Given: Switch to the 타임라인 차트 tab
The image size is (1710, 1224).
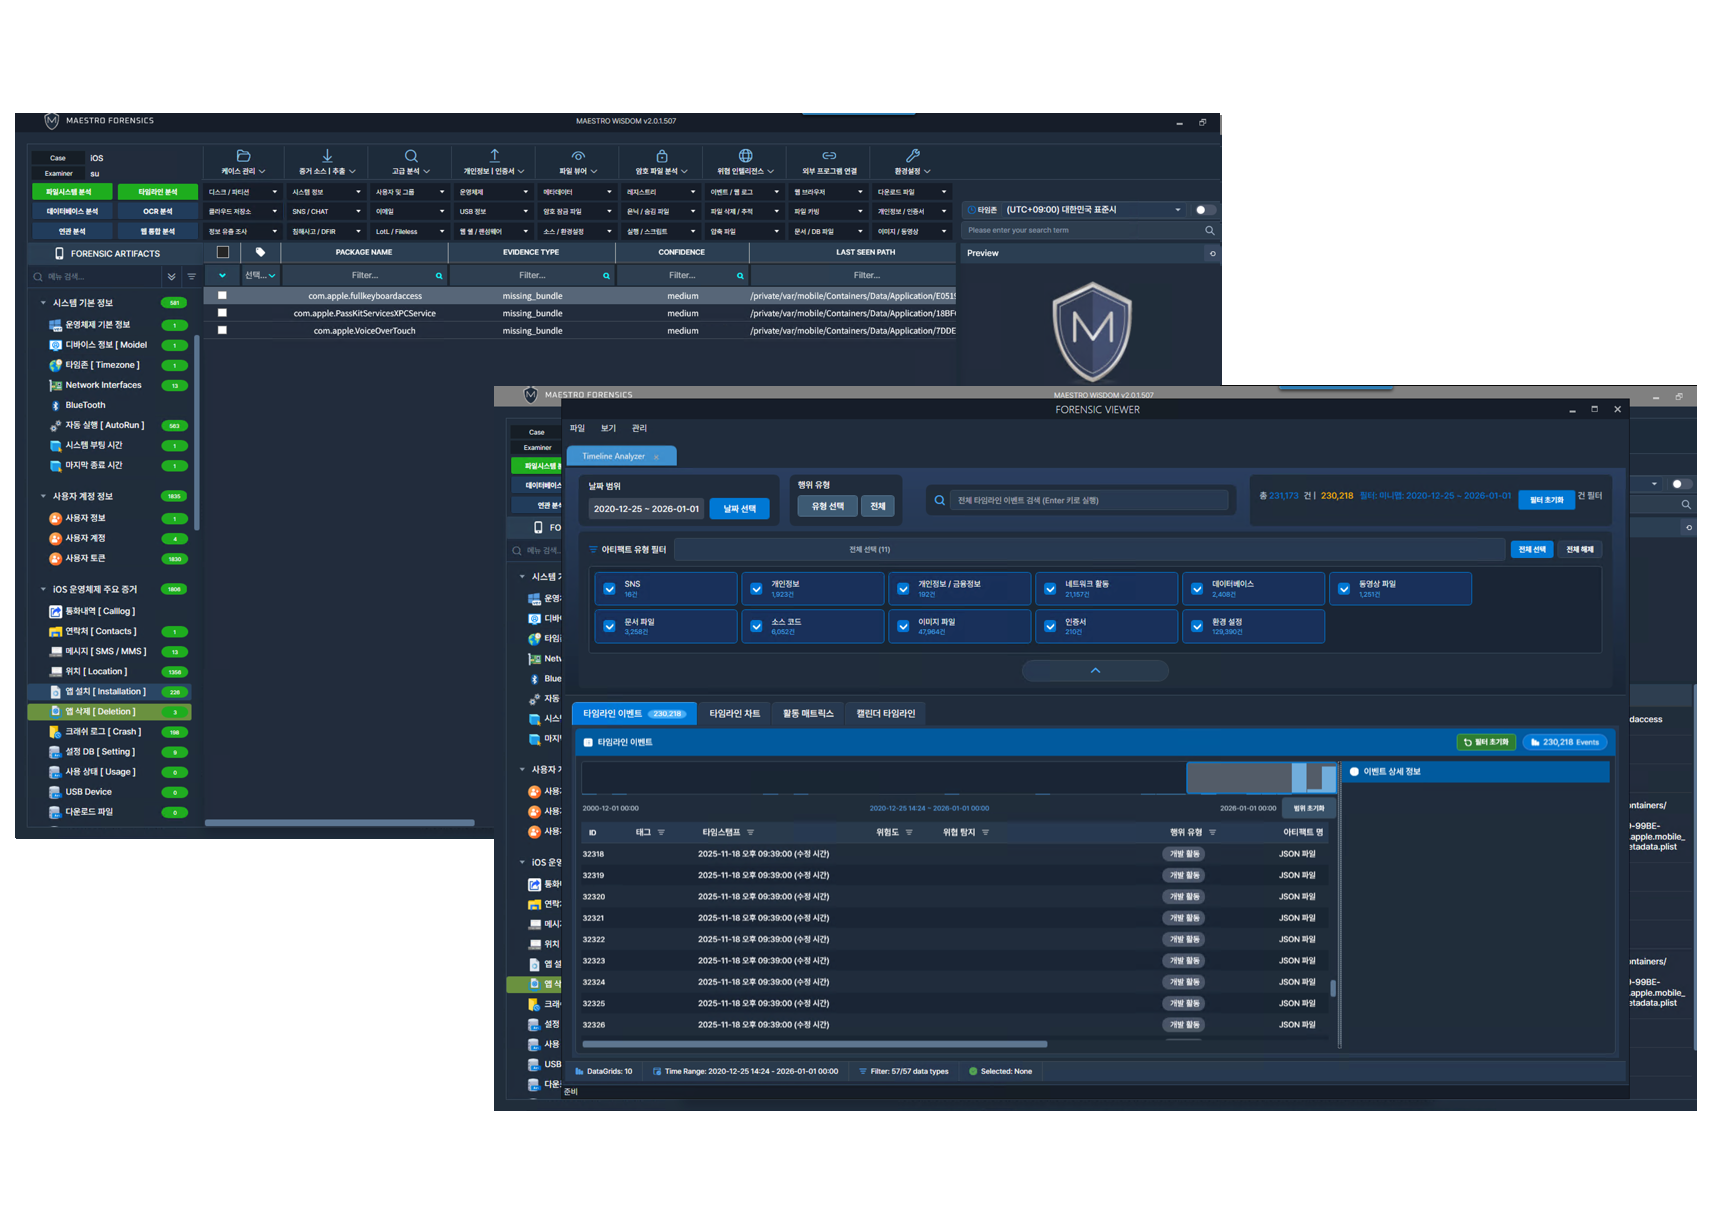Looking at the screenshot, I should coord(734,713).
